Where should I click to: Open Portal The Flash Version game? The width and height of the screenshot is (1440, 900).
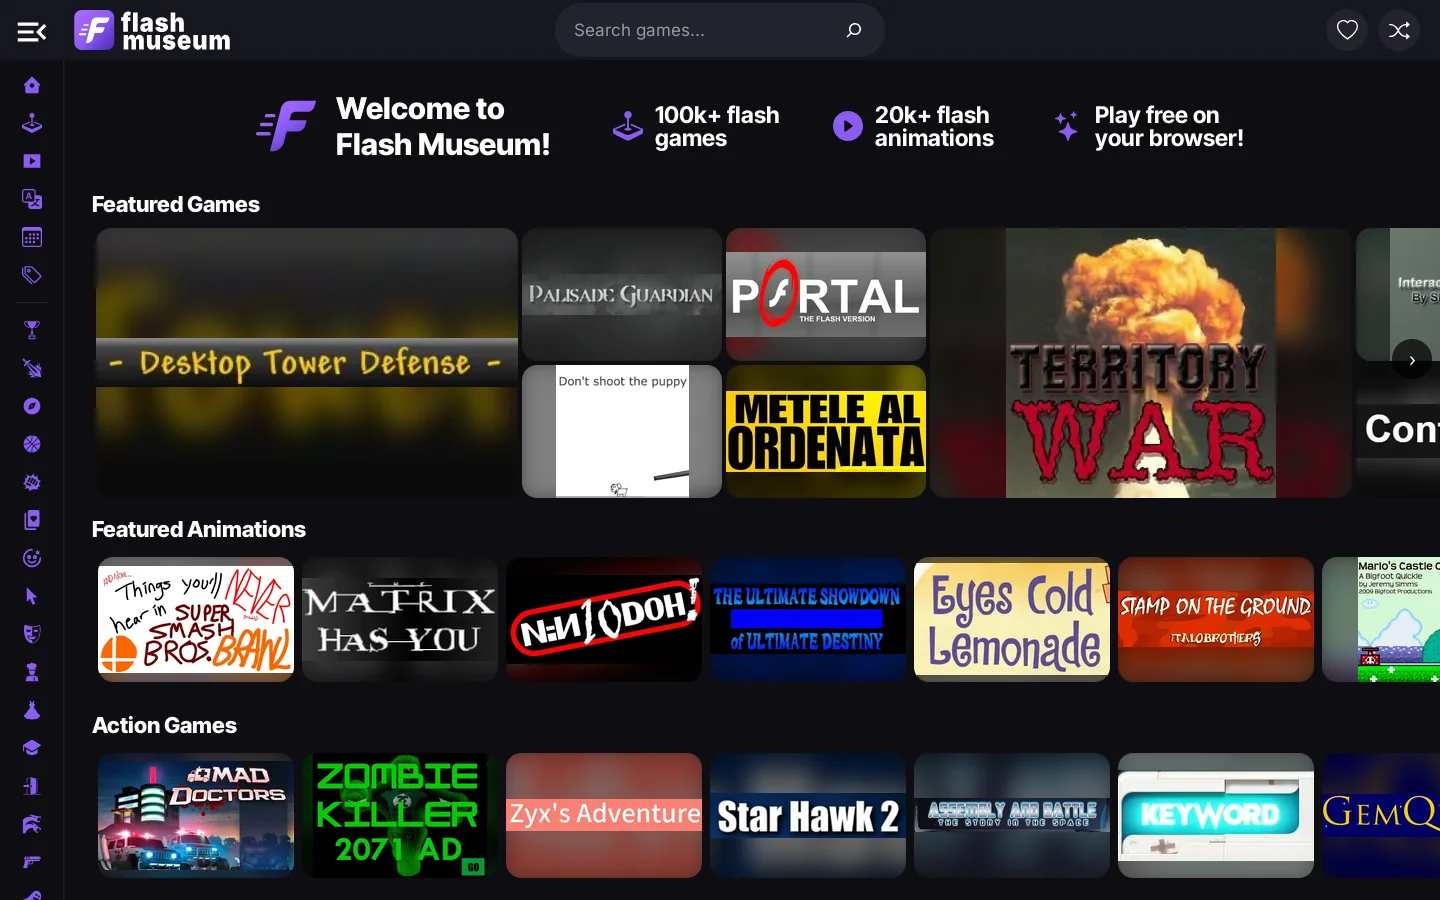coord(826,294)
